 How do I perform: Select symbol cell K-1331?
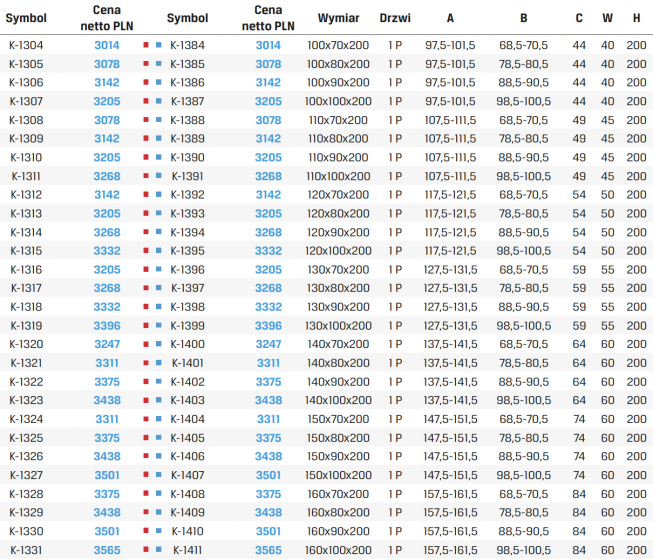pos(26,550)
